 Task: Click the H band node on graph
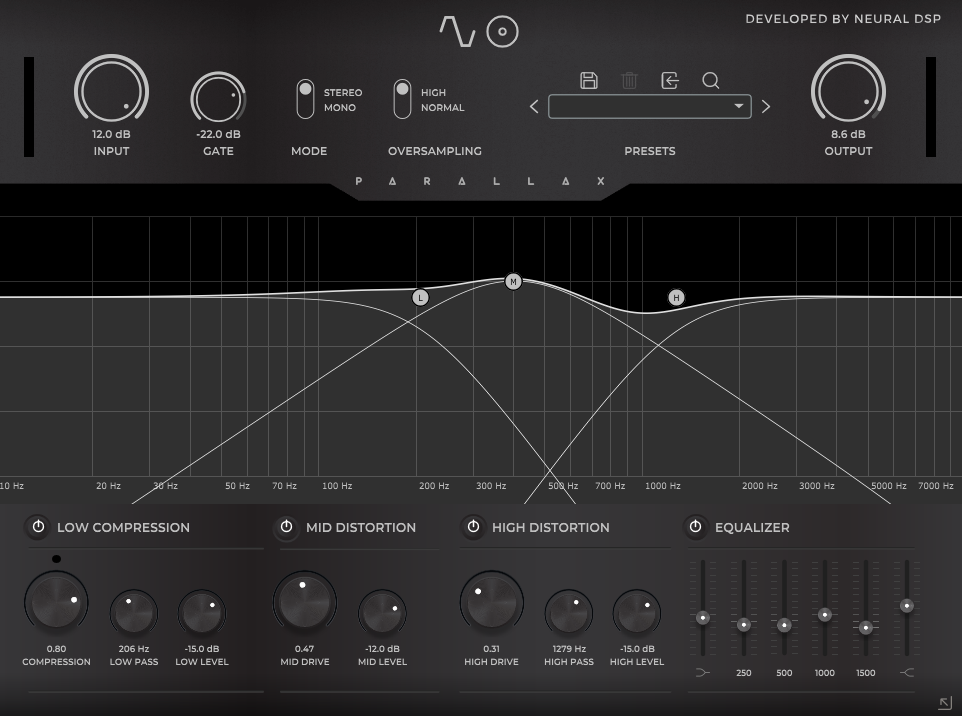pos(676,298)
